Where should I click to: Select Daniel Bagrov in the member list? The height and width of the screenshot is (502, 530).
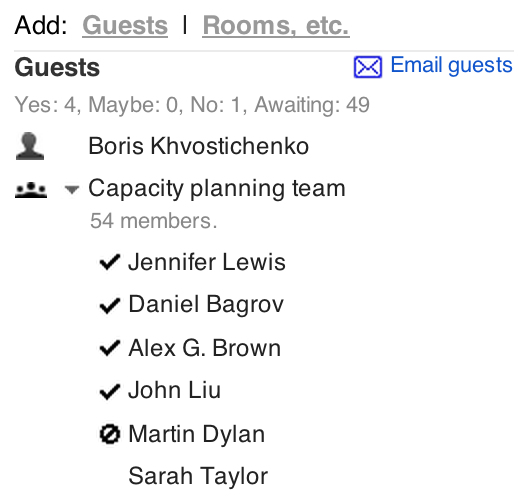[x=206, y=305]
